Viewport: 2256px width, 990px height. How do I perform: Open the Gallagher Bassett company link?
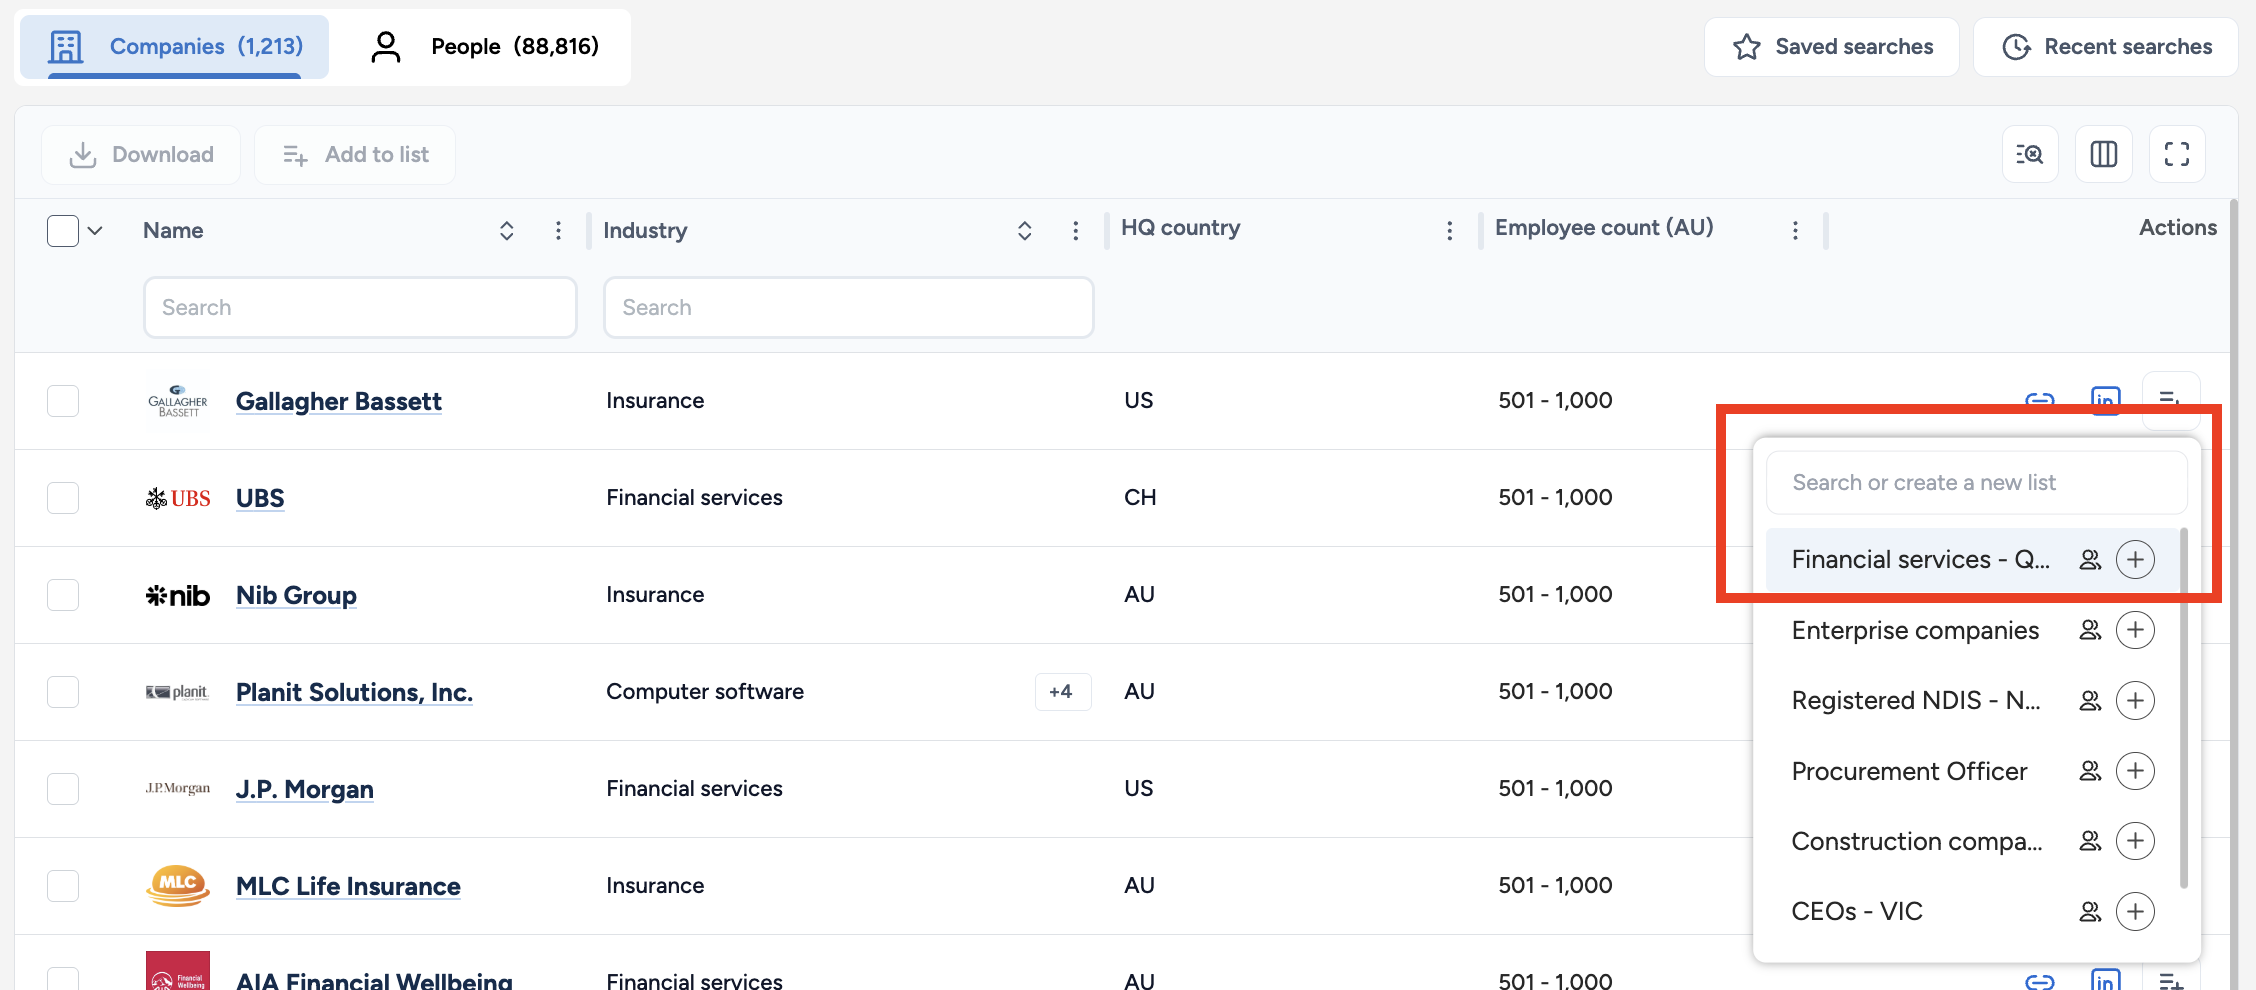coord(339,401)
